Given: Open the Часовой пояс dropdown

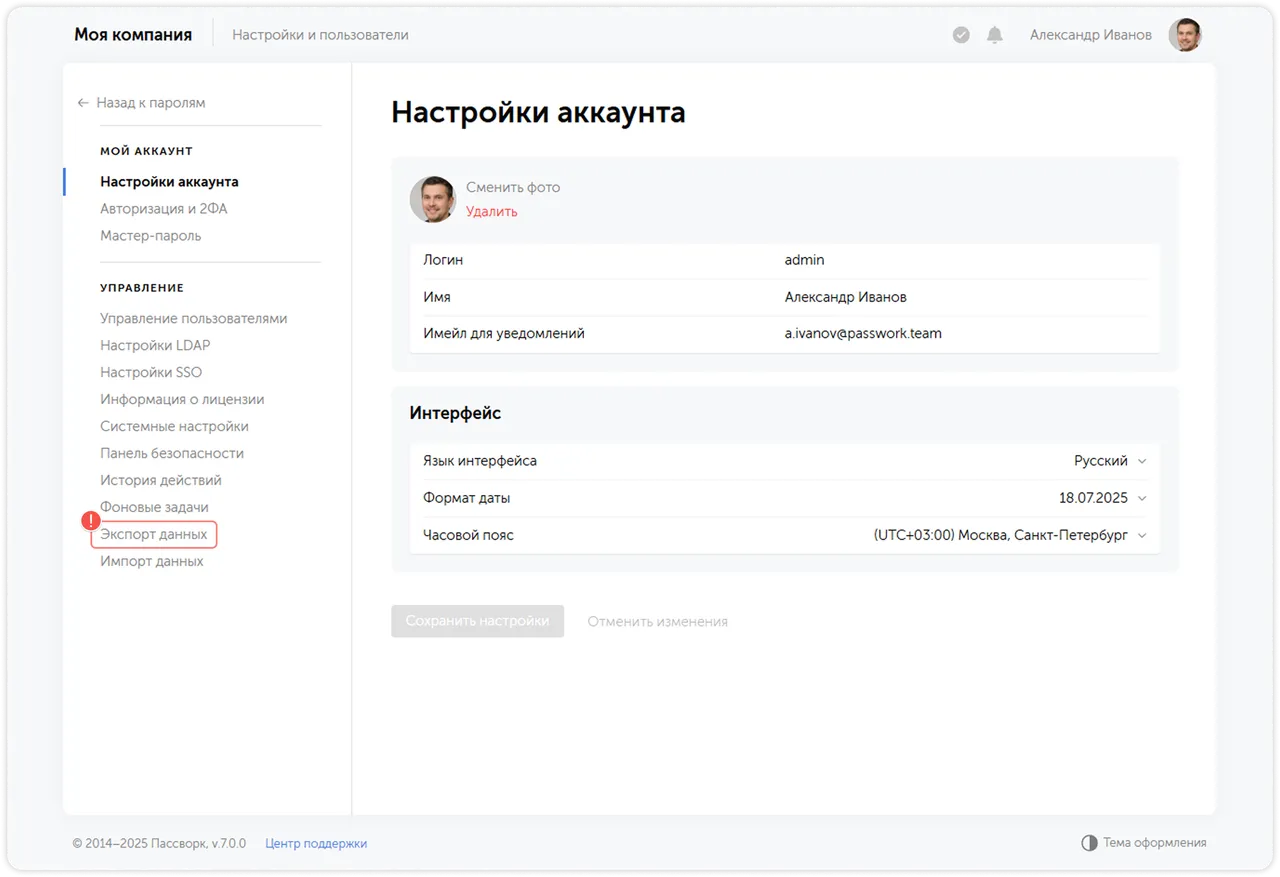Looking at the screenshot, I should click(785, 535).
